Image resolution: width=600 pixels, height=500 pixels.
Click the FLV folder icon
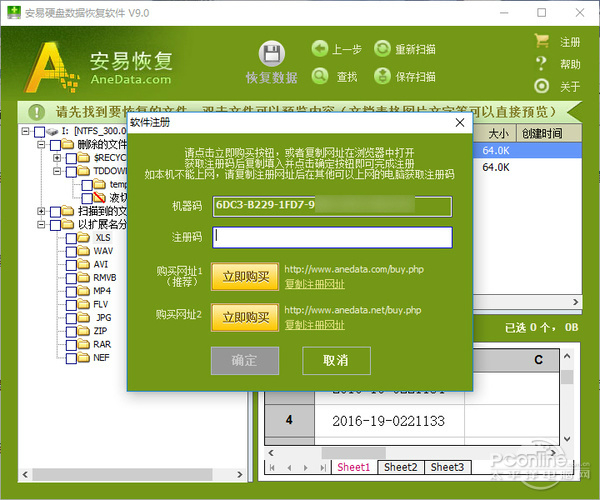(x=83, y=305)
